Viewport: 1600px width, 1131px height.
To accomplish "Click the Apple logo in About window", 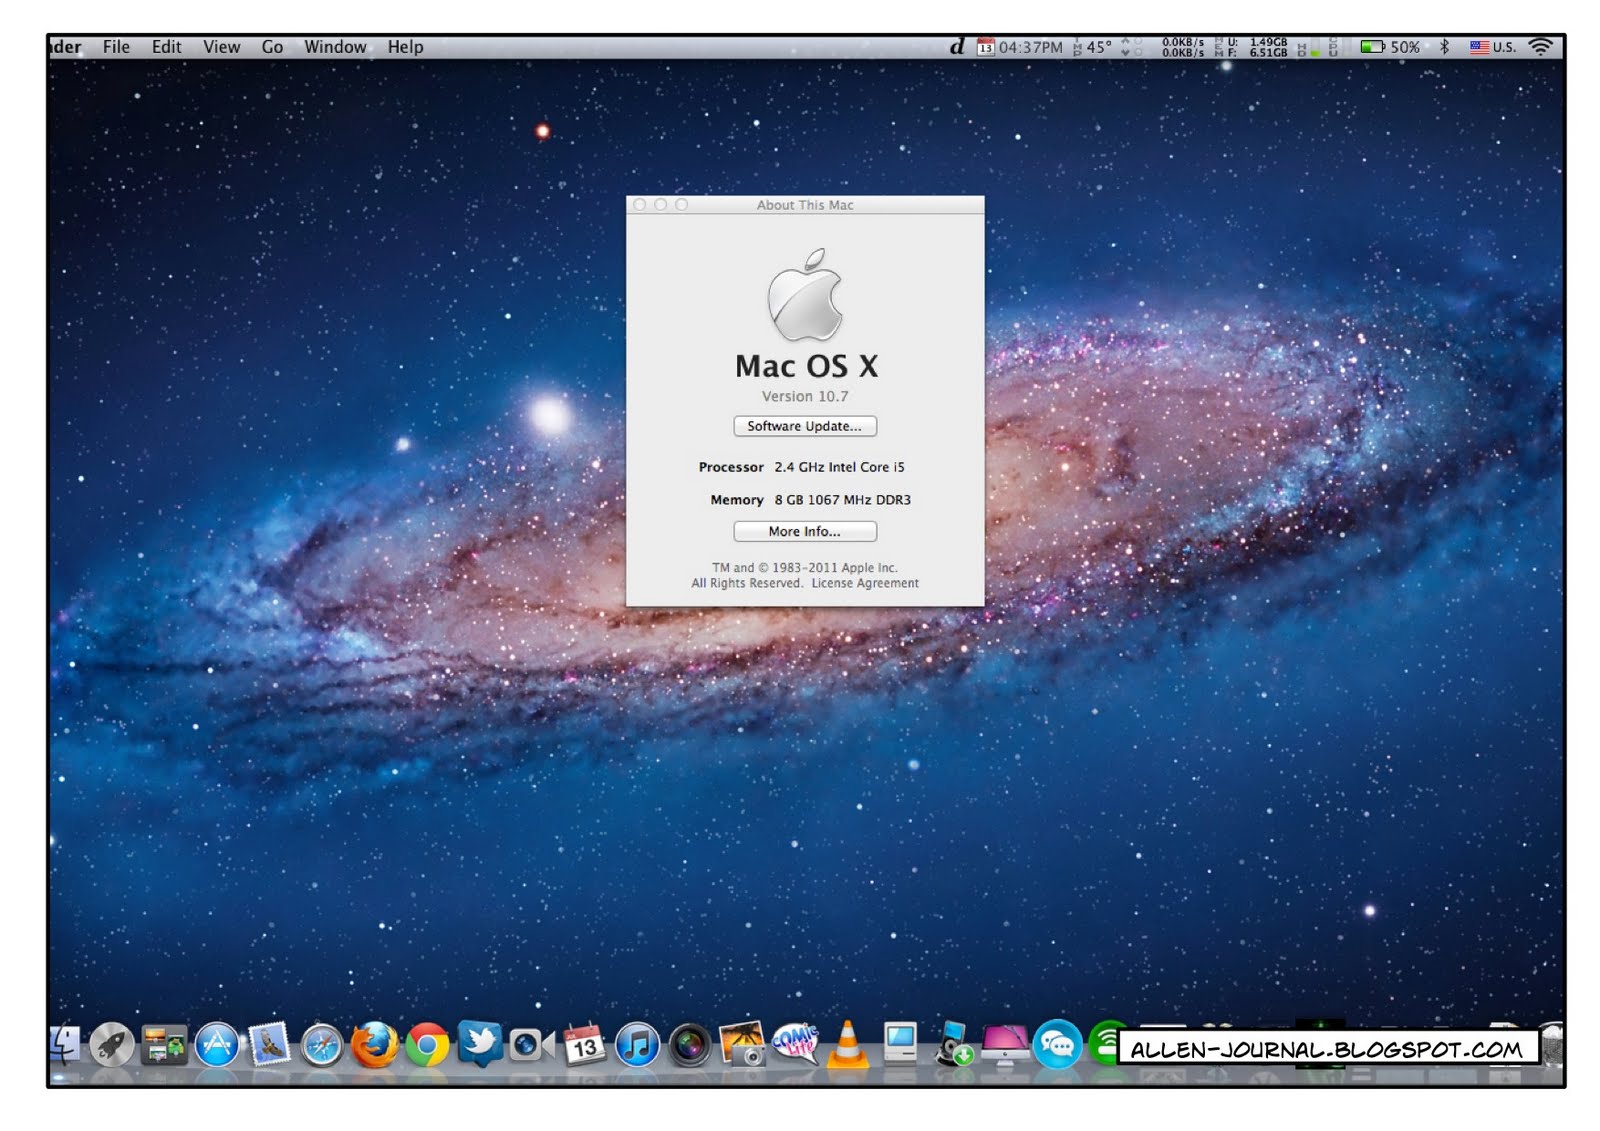I will click(805, 295).
